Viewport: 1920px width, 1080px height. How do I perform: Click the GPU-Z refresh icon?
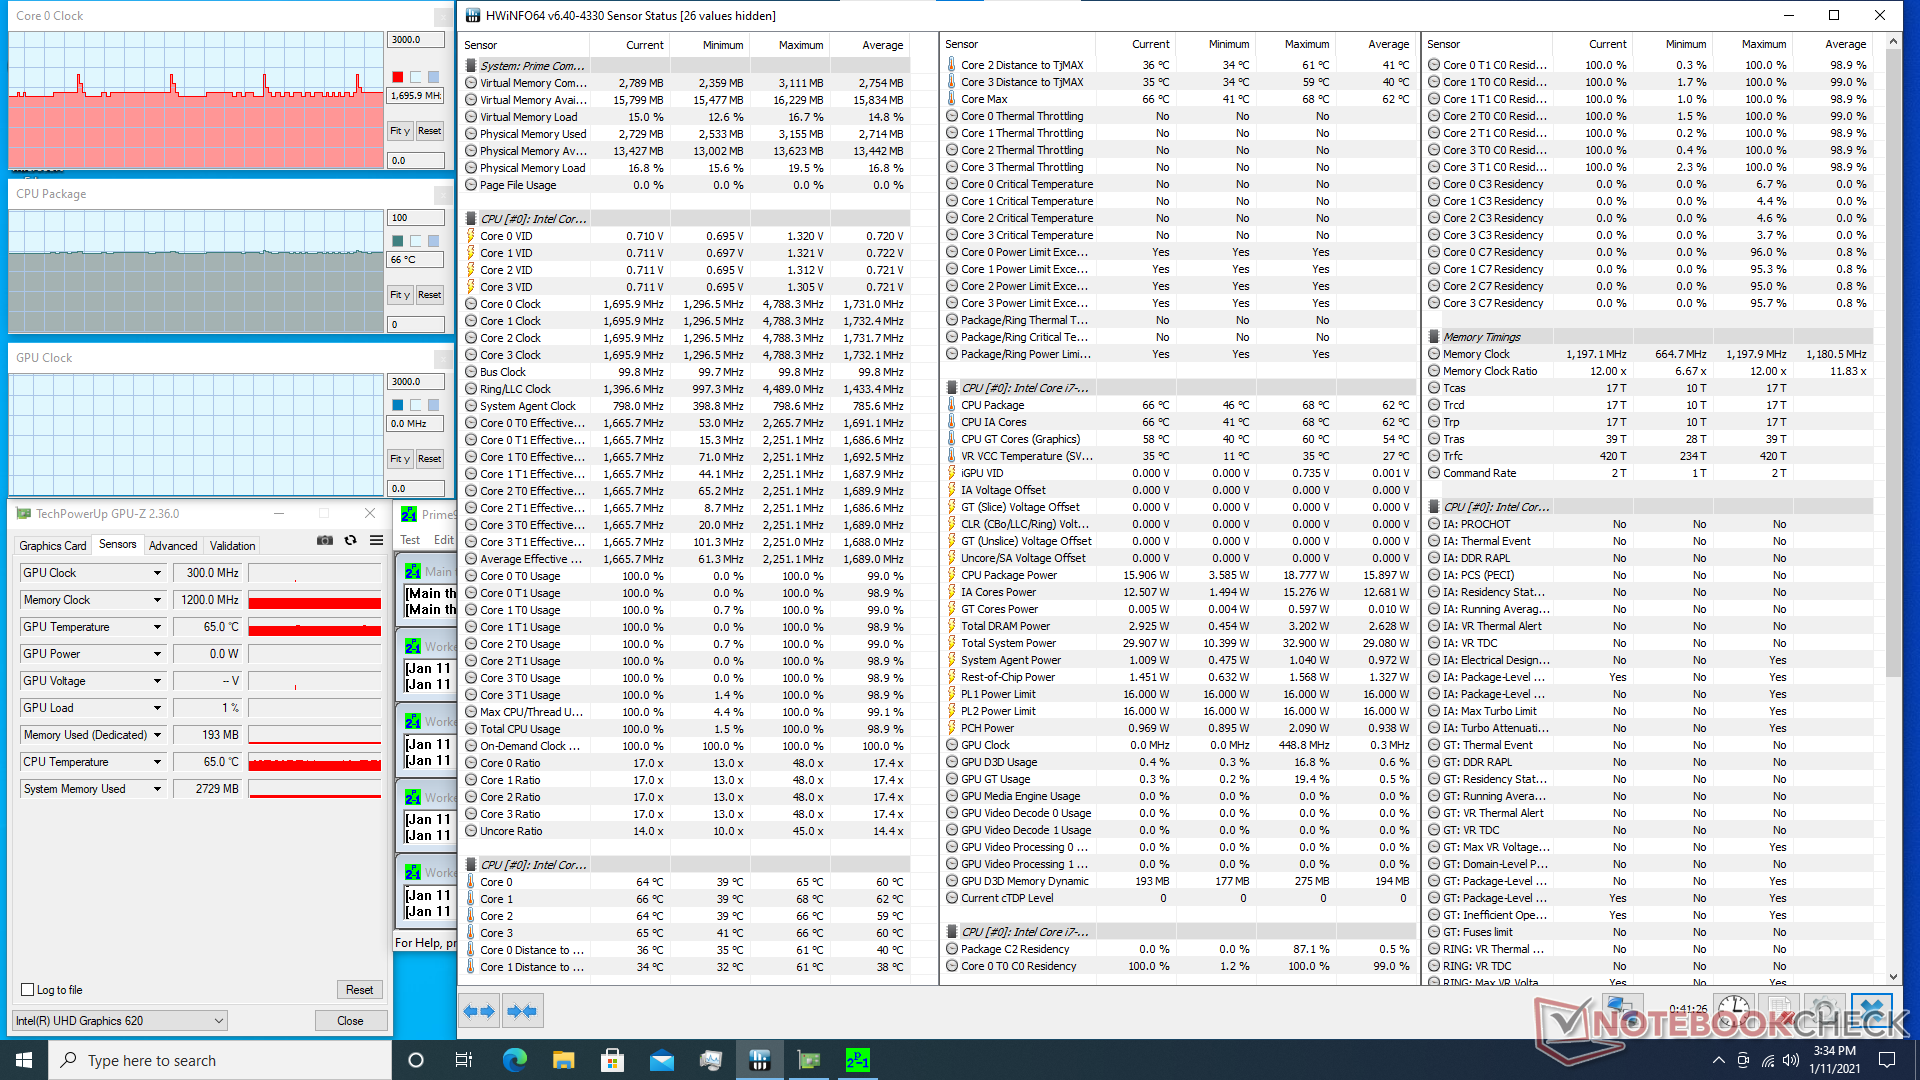[350, 540]
